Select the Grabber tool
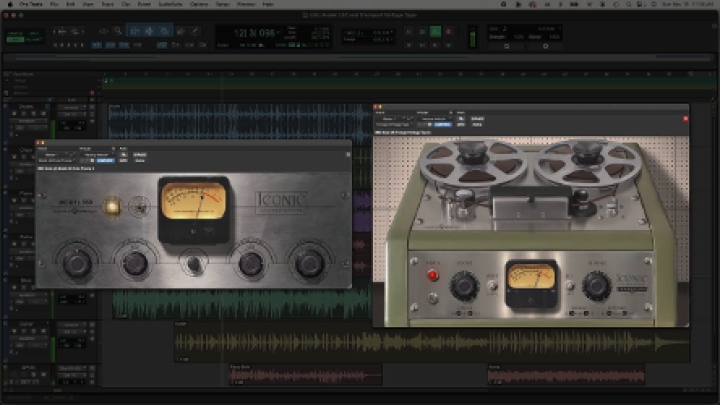 (x=164, y=31)
